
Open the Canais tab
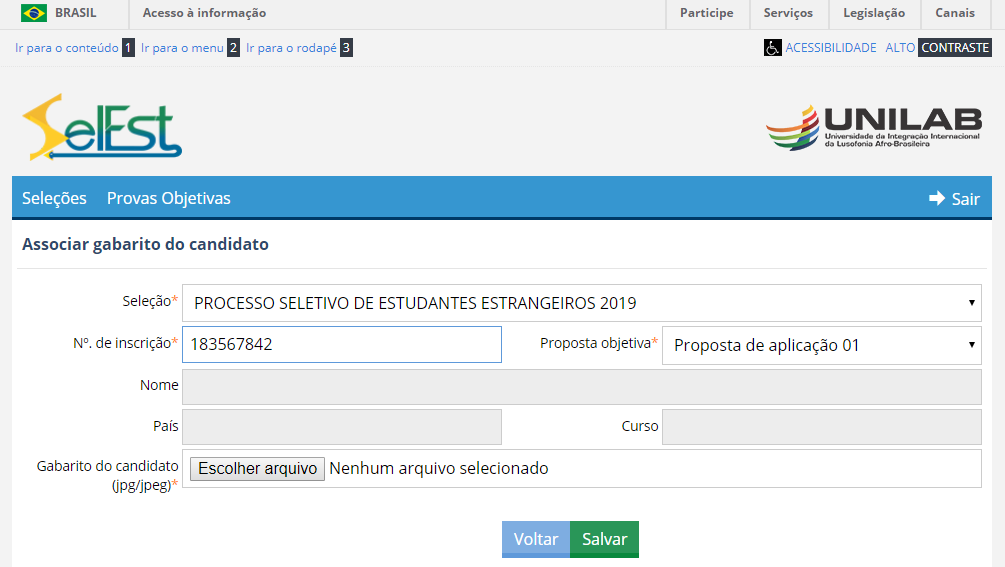click(x=954, y=13)
